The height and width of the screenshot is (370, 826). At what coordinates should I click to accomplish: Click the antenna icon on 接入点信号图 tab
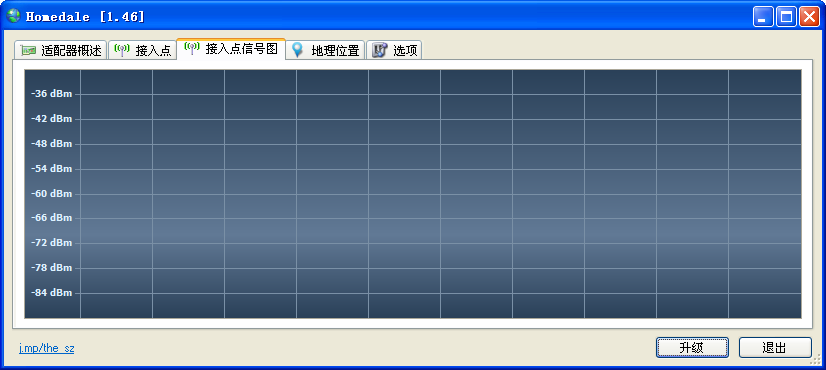[x=192, y=48]
